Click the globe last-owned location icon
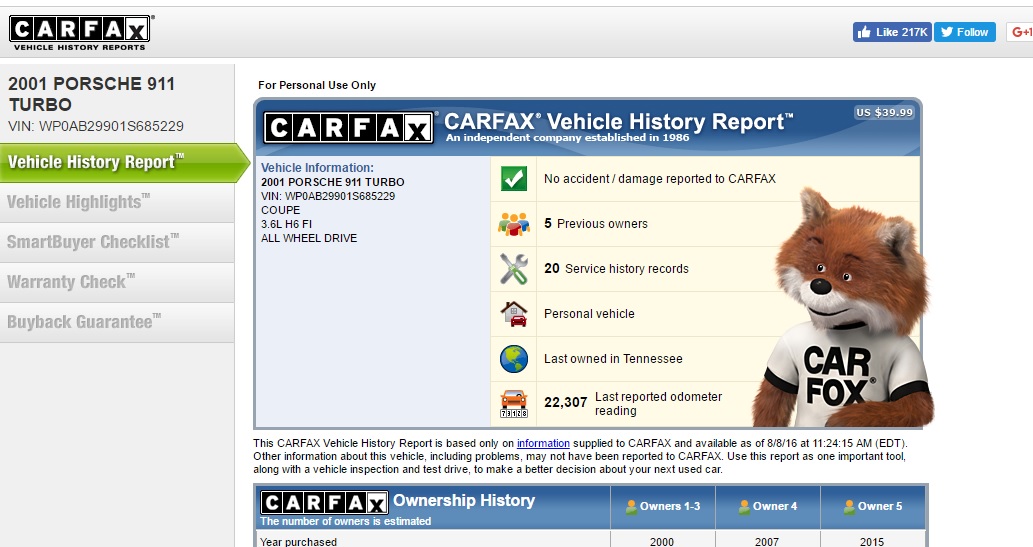 pos(513,358)
